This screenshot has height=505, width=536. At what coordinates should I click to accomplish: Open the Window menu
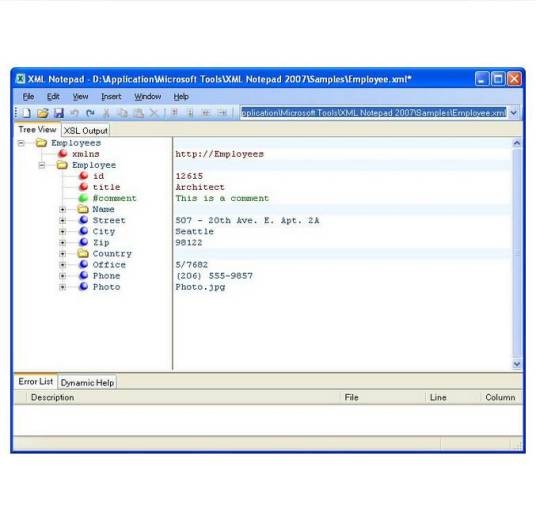tap(147, 97)
